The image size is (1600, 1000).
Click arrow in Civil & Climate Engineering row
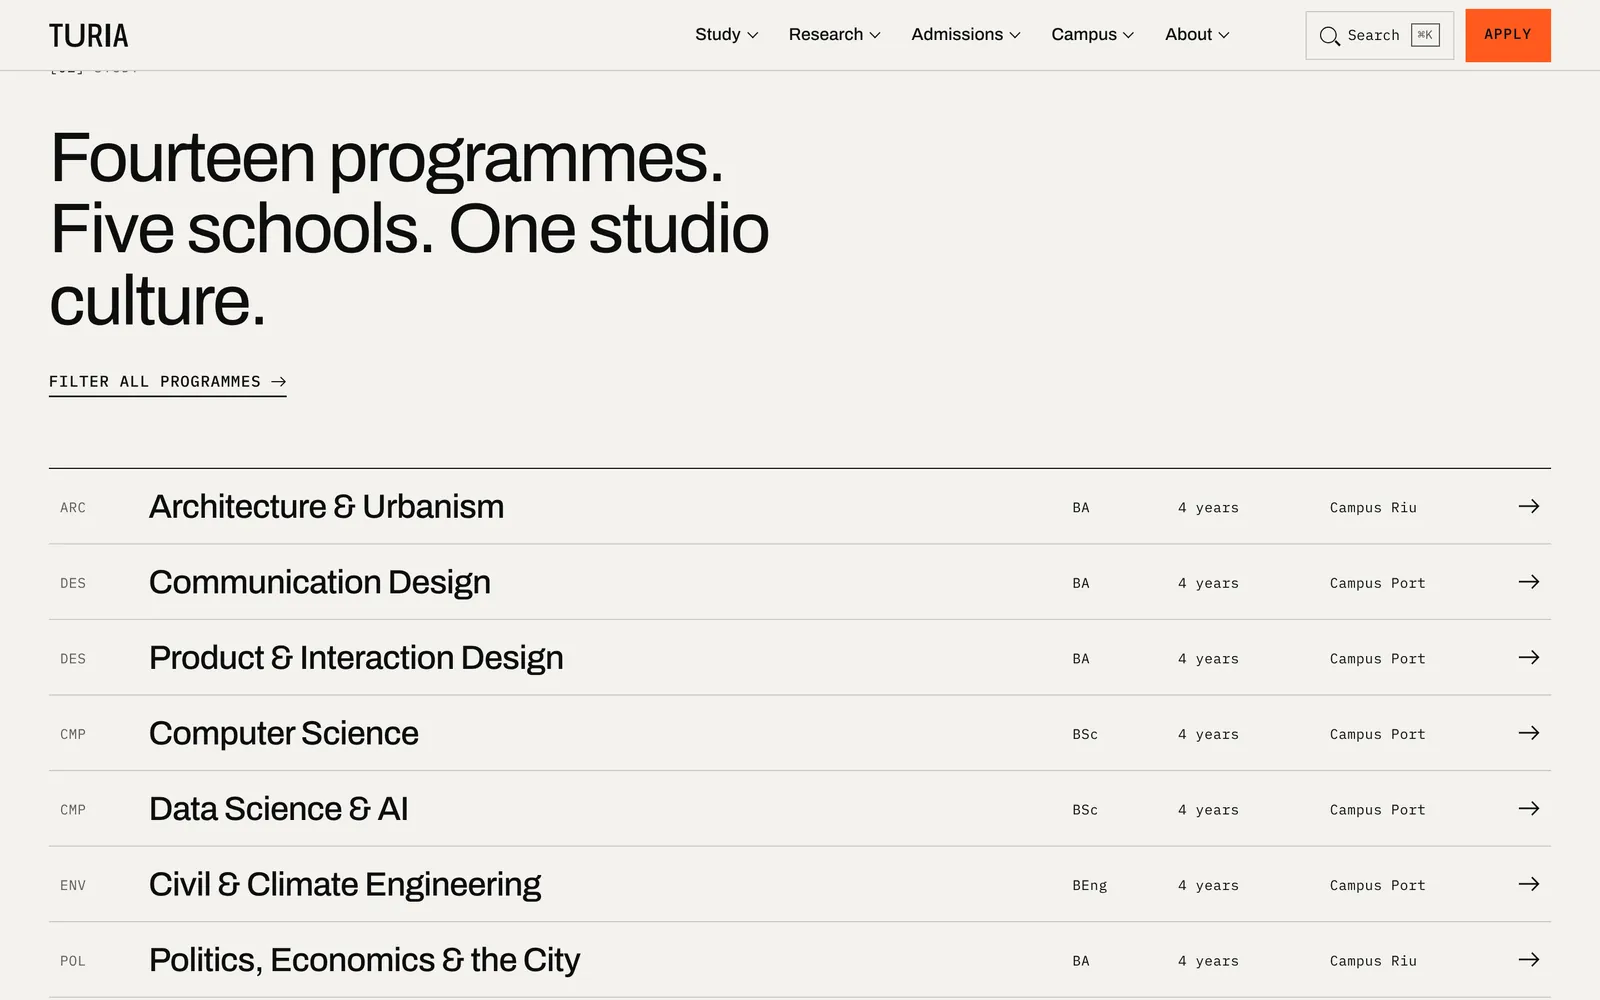pos(1528,884)
